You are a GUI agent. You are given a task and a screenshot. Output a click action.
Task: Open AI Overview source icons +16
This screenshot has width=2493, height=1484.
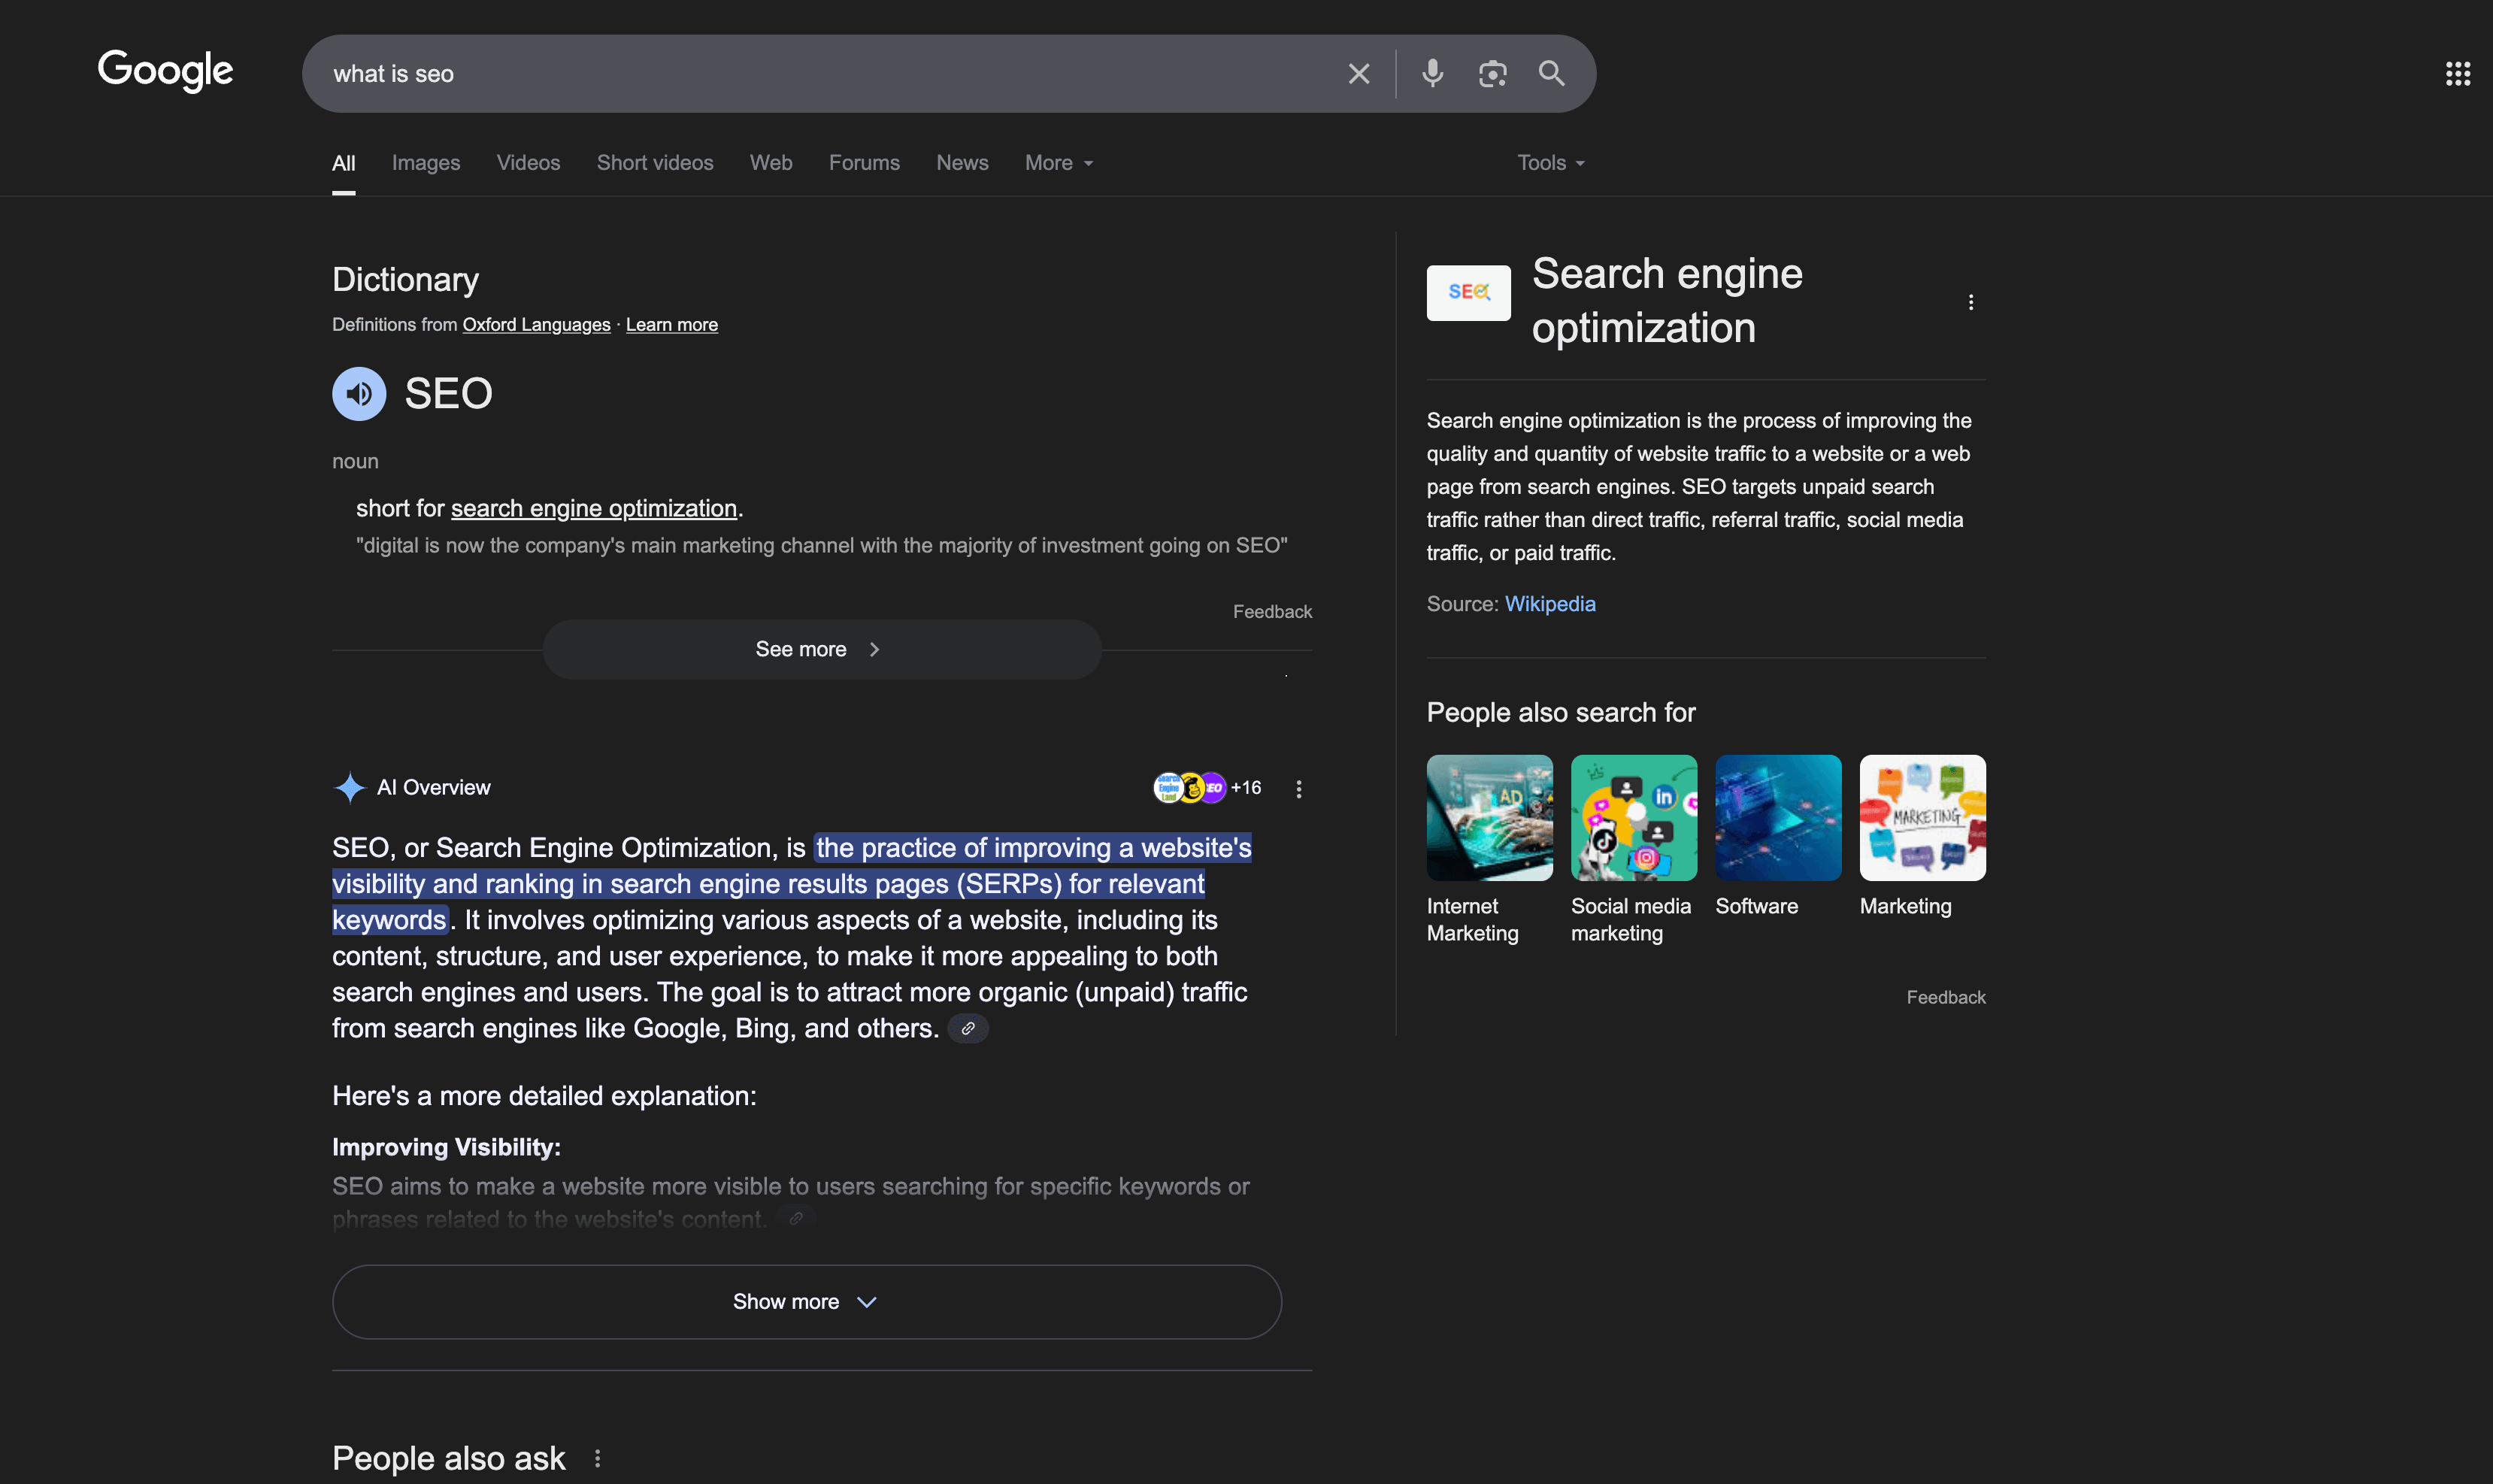point(1207,788)
